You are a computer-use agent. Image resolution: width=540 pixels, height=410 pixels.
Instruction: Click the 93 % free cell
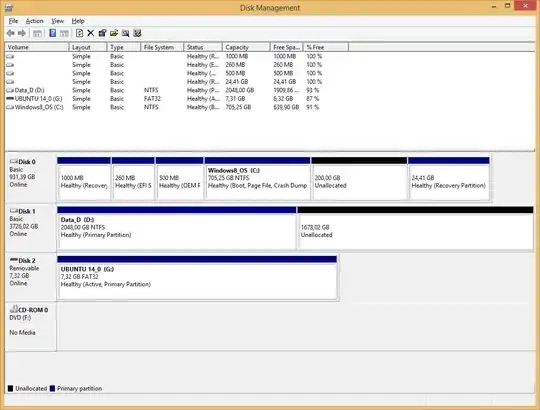point(312,90)
